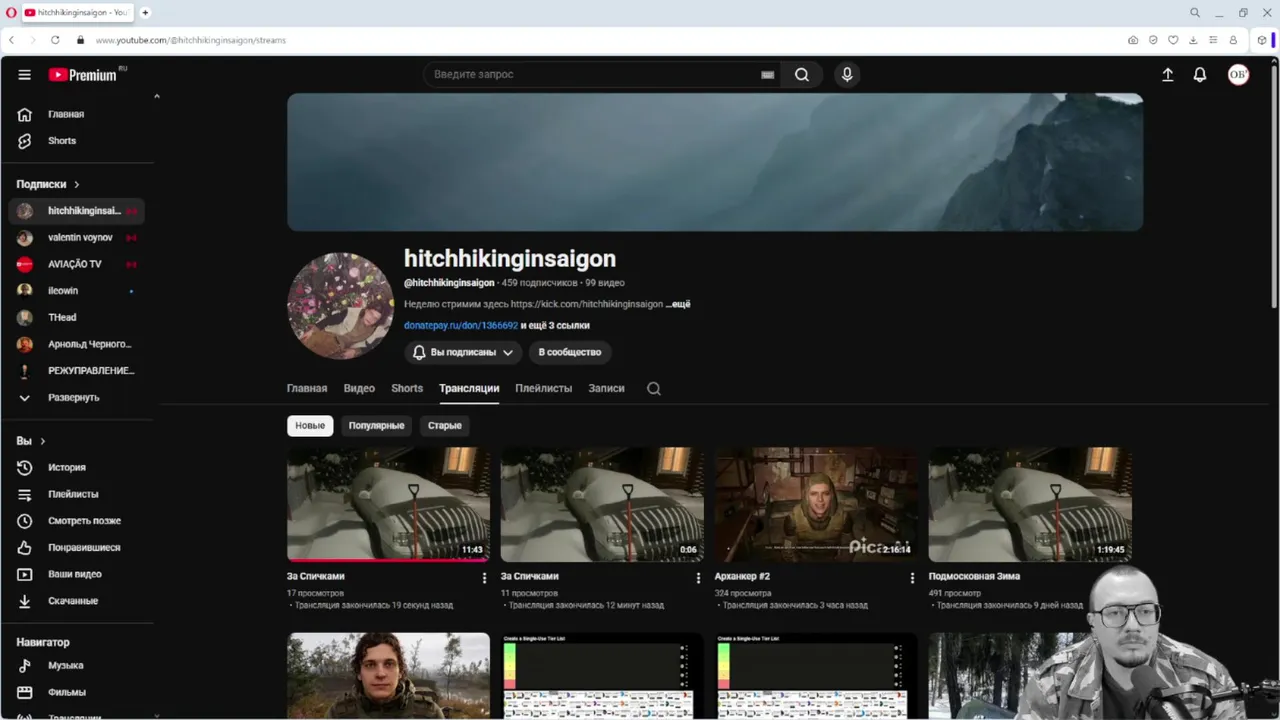
Task: Click и ещё 3 ссылки link
Action: coord(555,325)
